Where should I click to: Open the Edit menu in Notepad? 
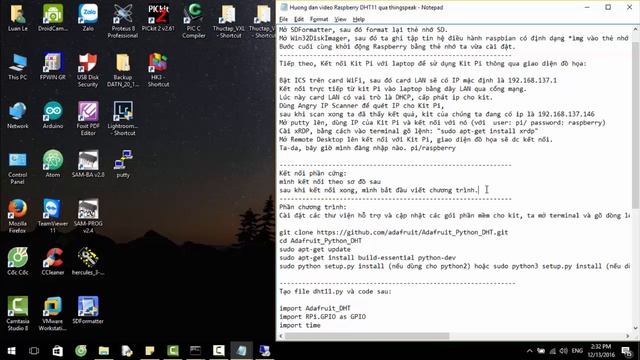pyautogui.click(x=299, y=19)
